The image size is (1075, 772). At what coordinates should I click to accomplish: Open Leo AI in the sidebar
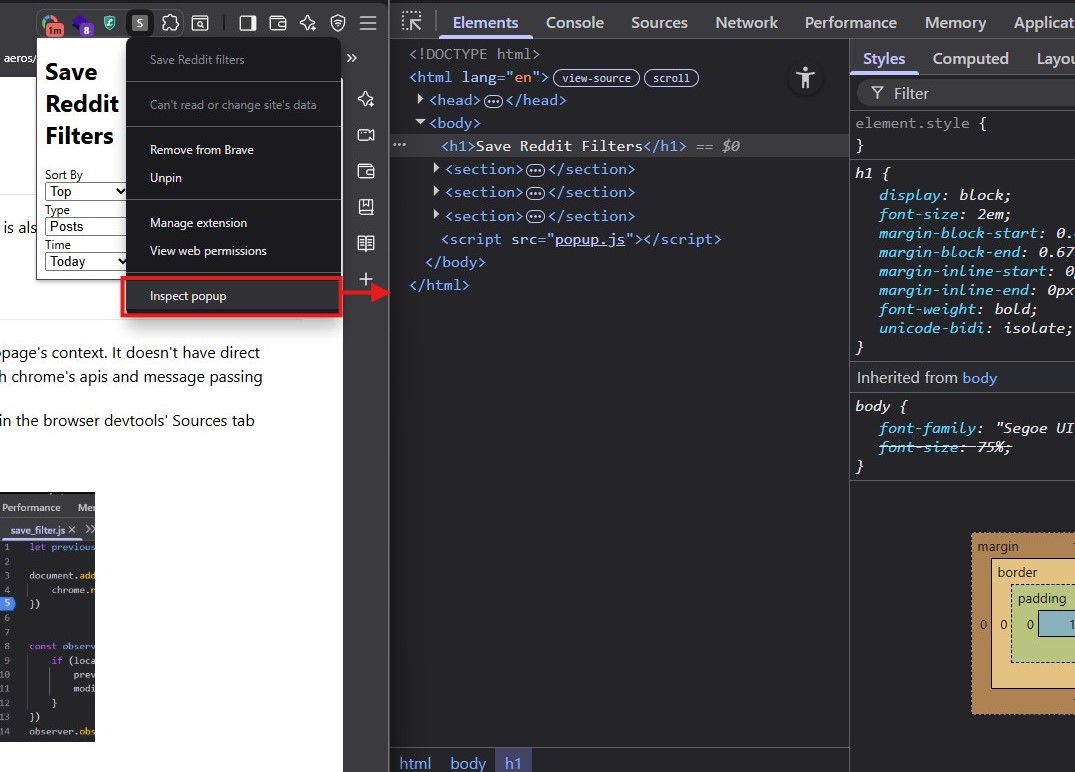[366, 99]
